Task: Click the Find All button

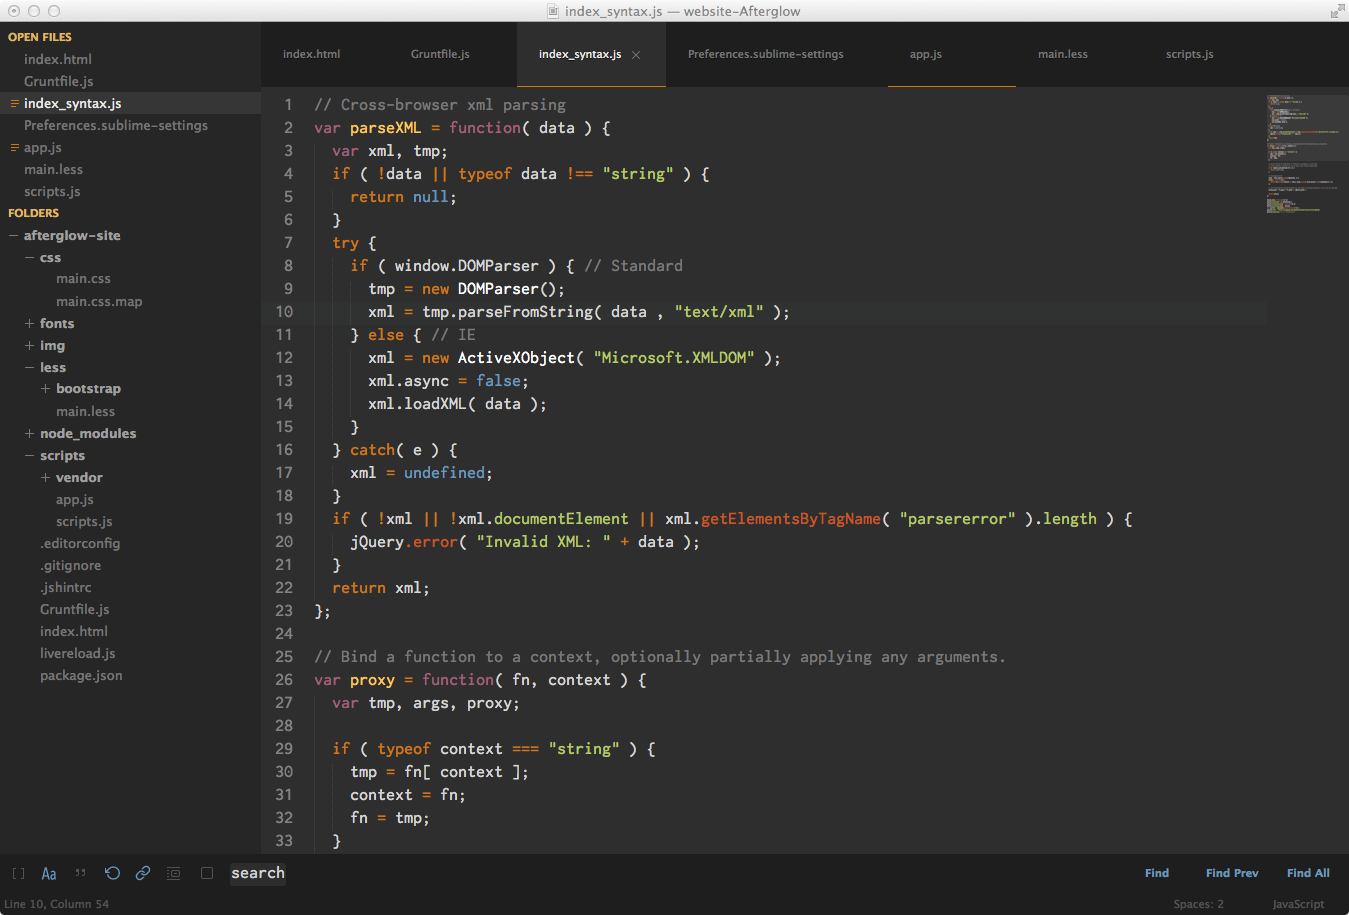Action: coord(1307,872)
